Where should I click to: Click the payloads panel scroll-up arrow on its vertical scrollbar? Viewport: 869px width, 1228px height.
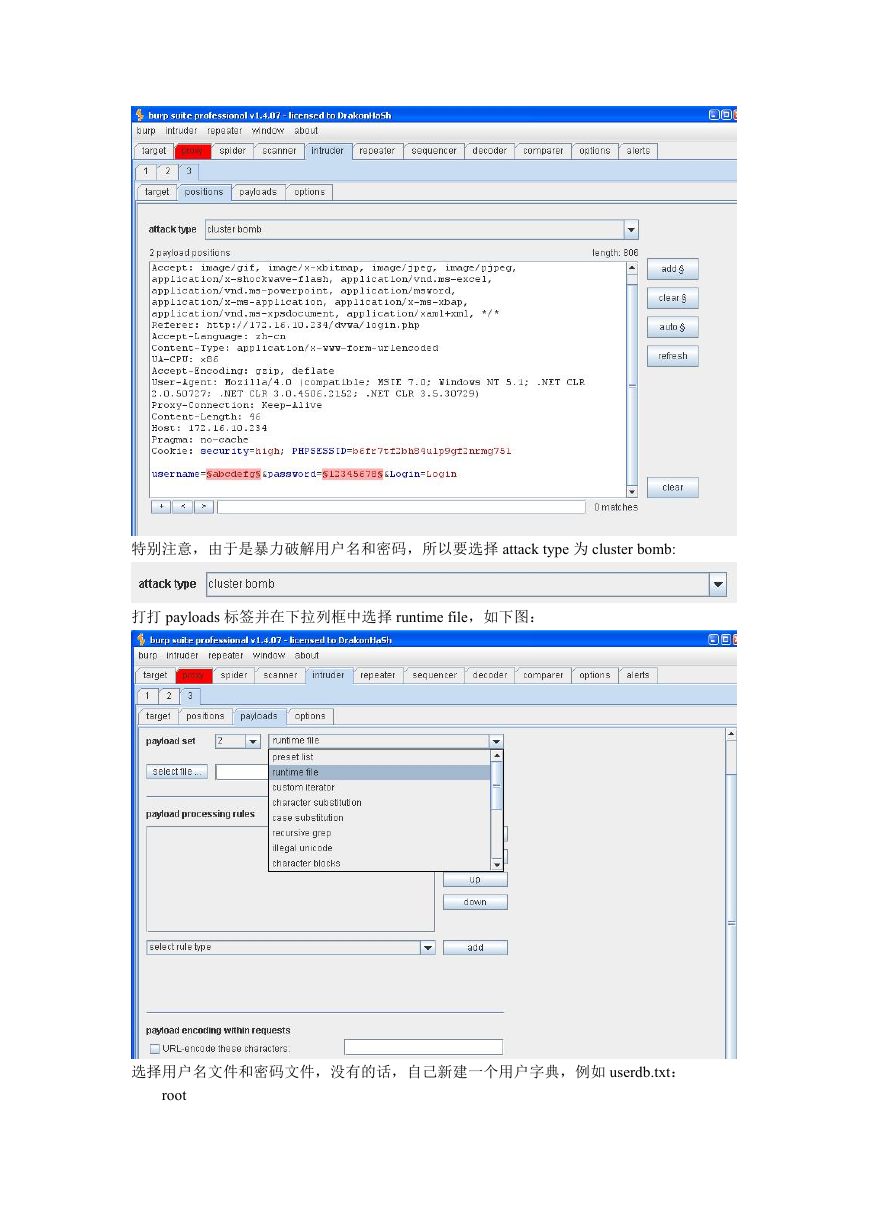[x=731, y=734]
